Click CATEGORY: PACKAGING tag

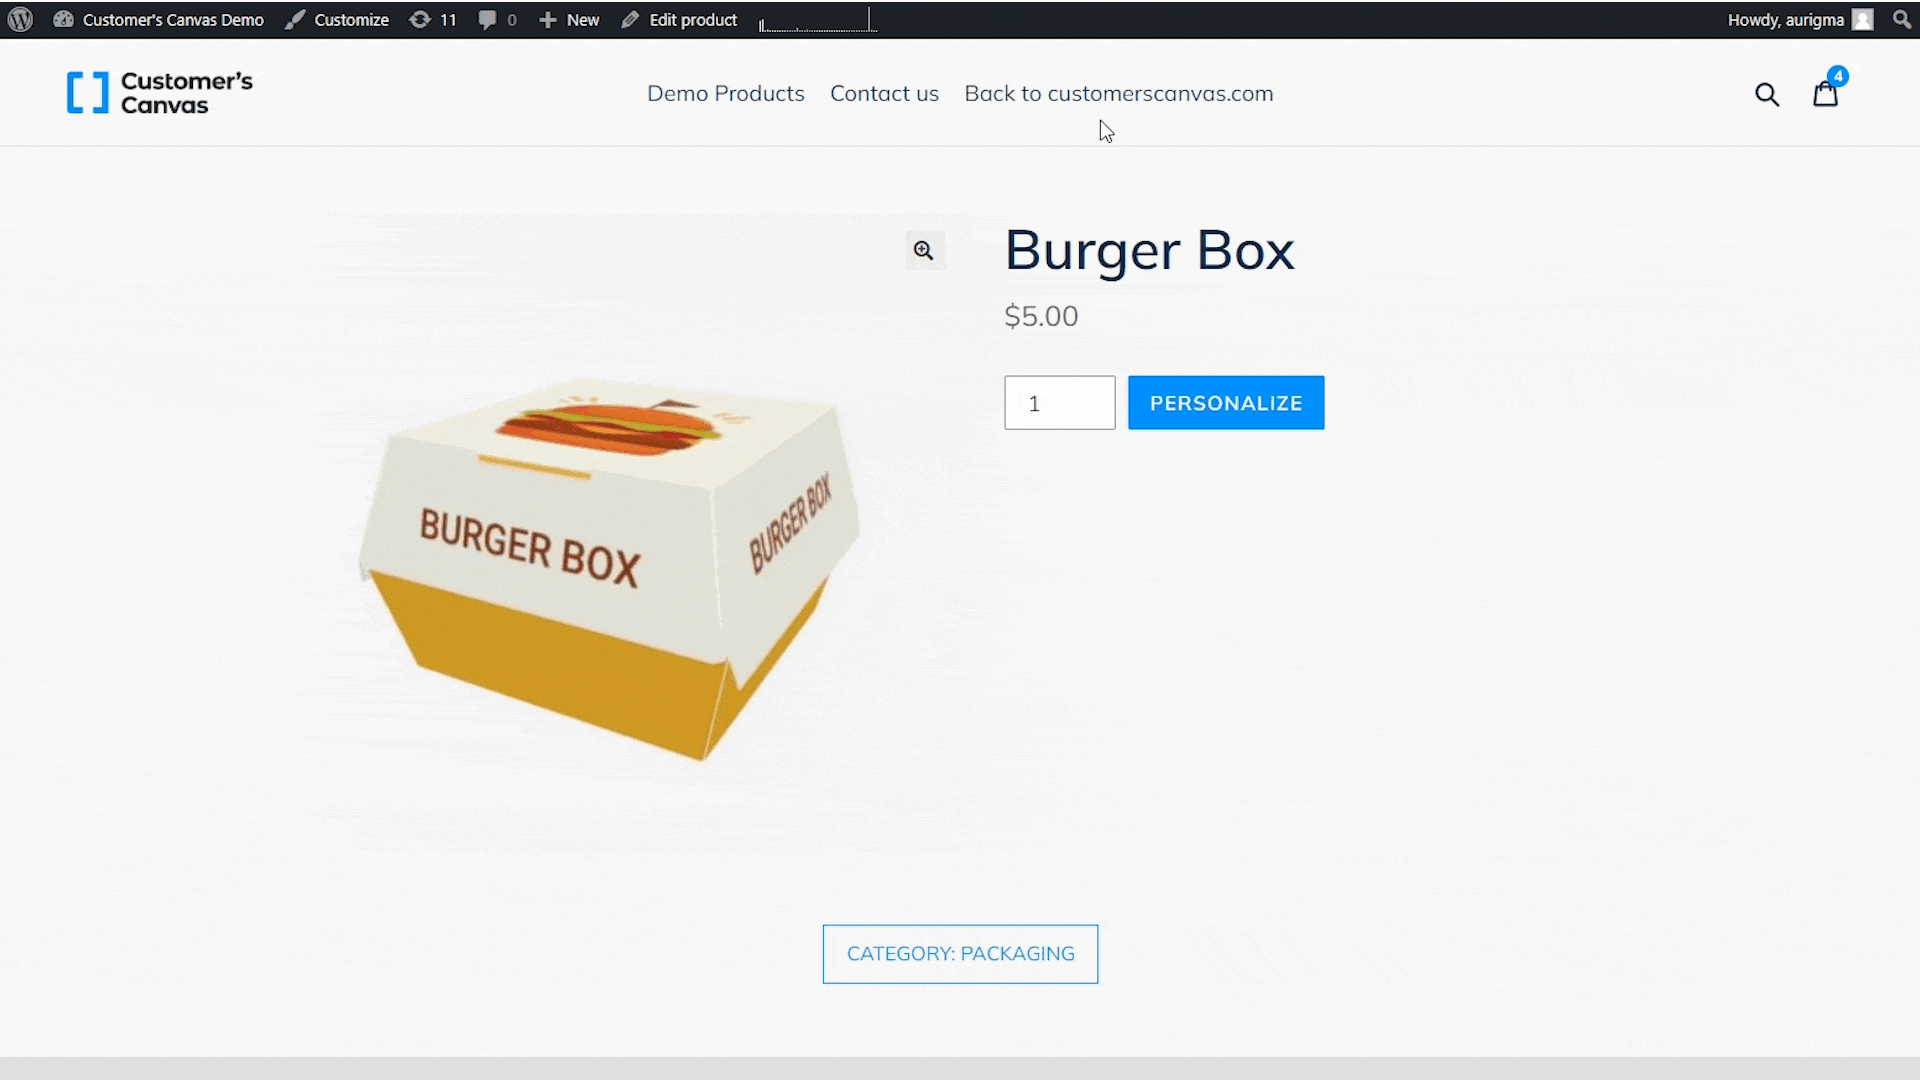pos(960,953)
